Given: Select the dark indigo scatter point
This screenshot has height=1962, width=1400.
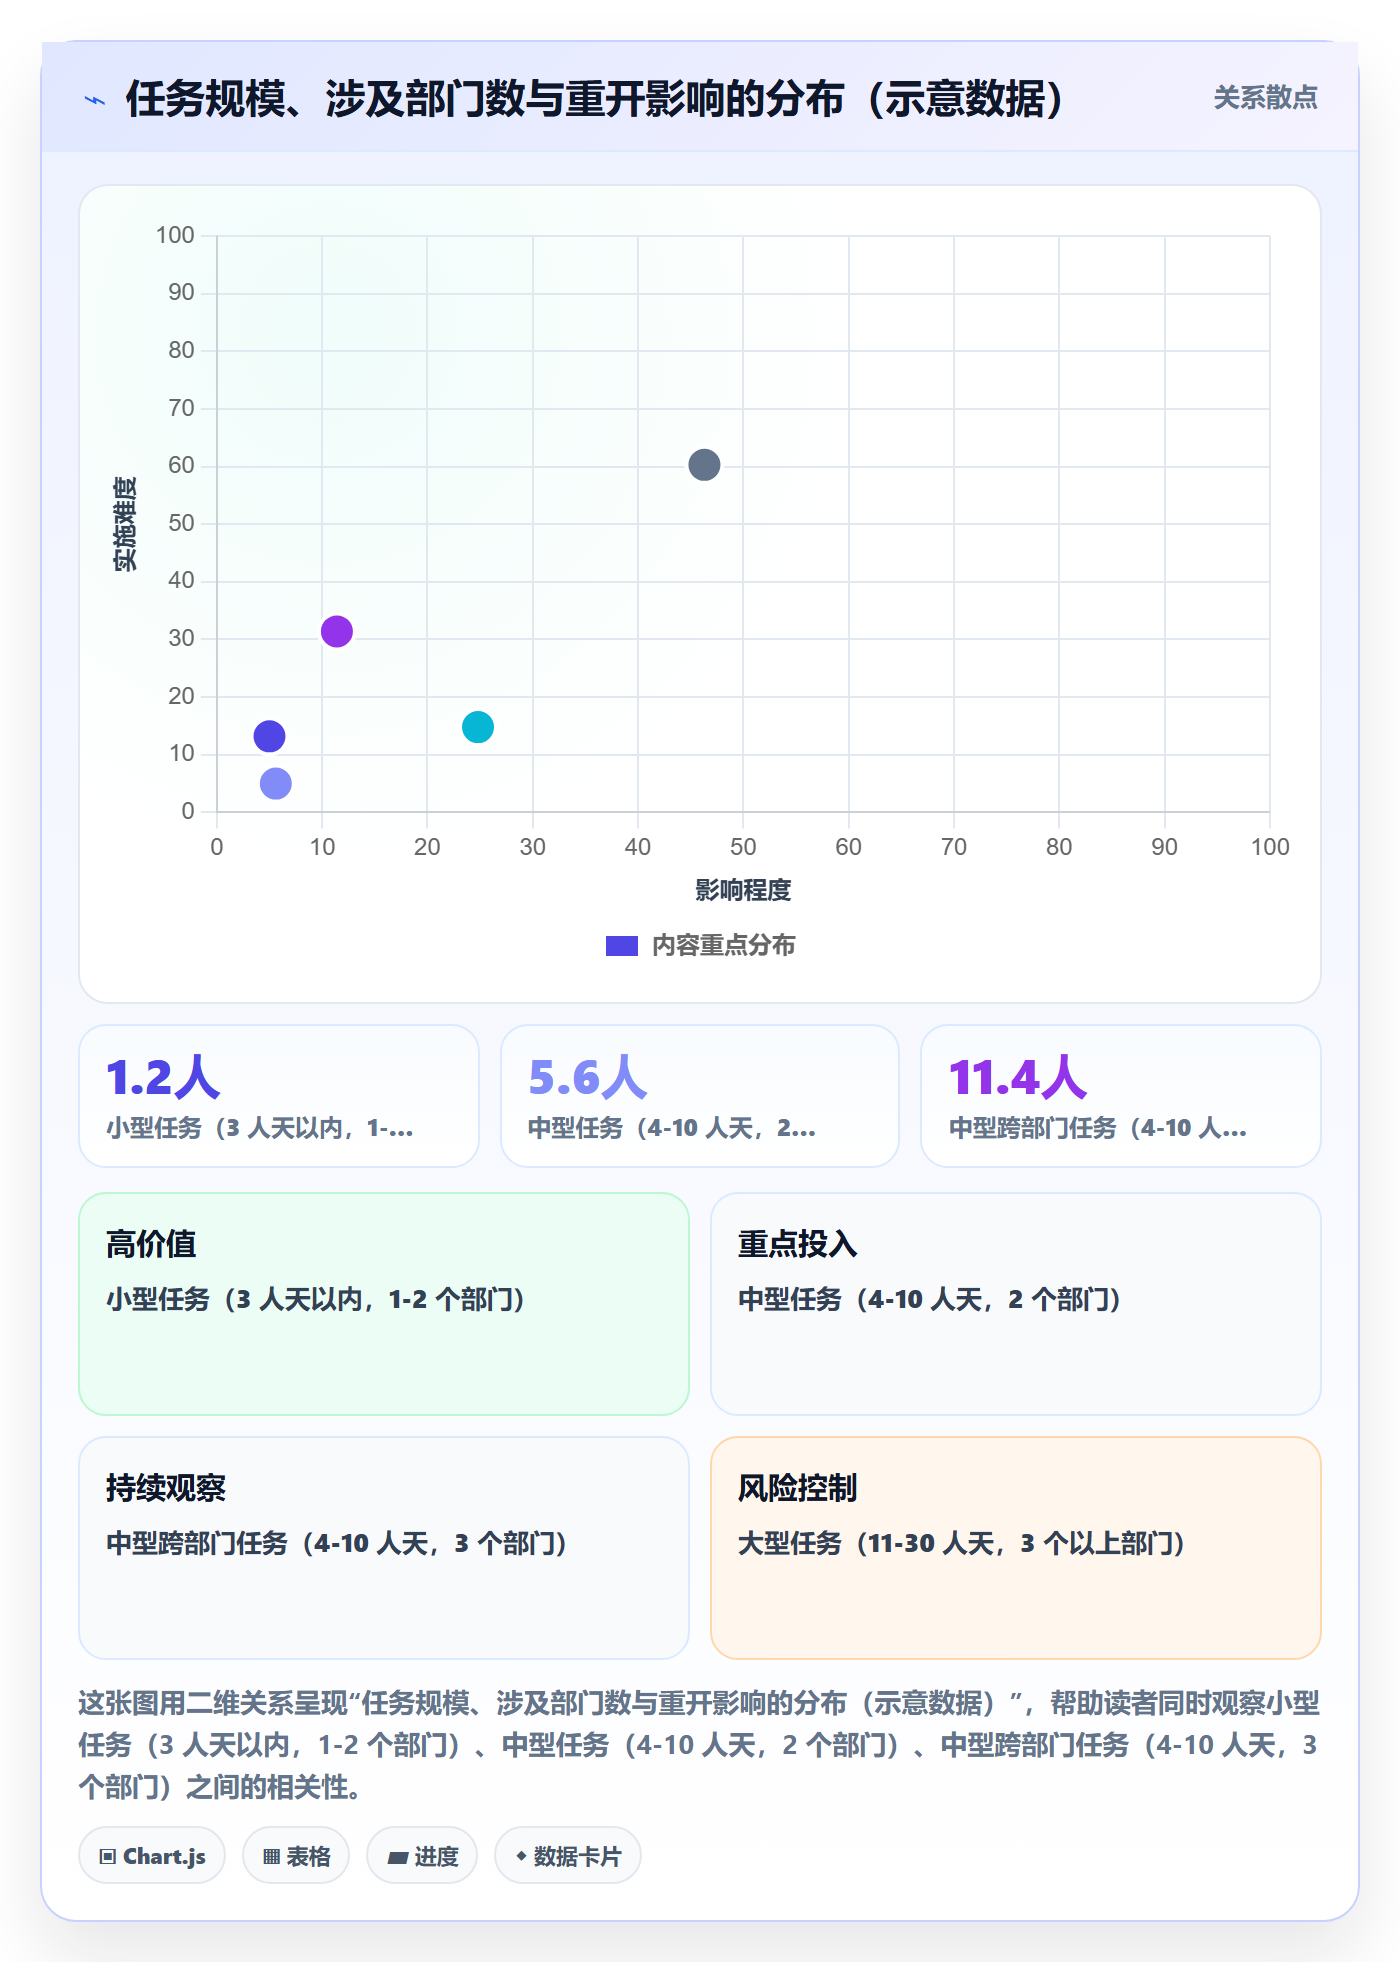Looking at the screenshot, I should click(269, 737).
